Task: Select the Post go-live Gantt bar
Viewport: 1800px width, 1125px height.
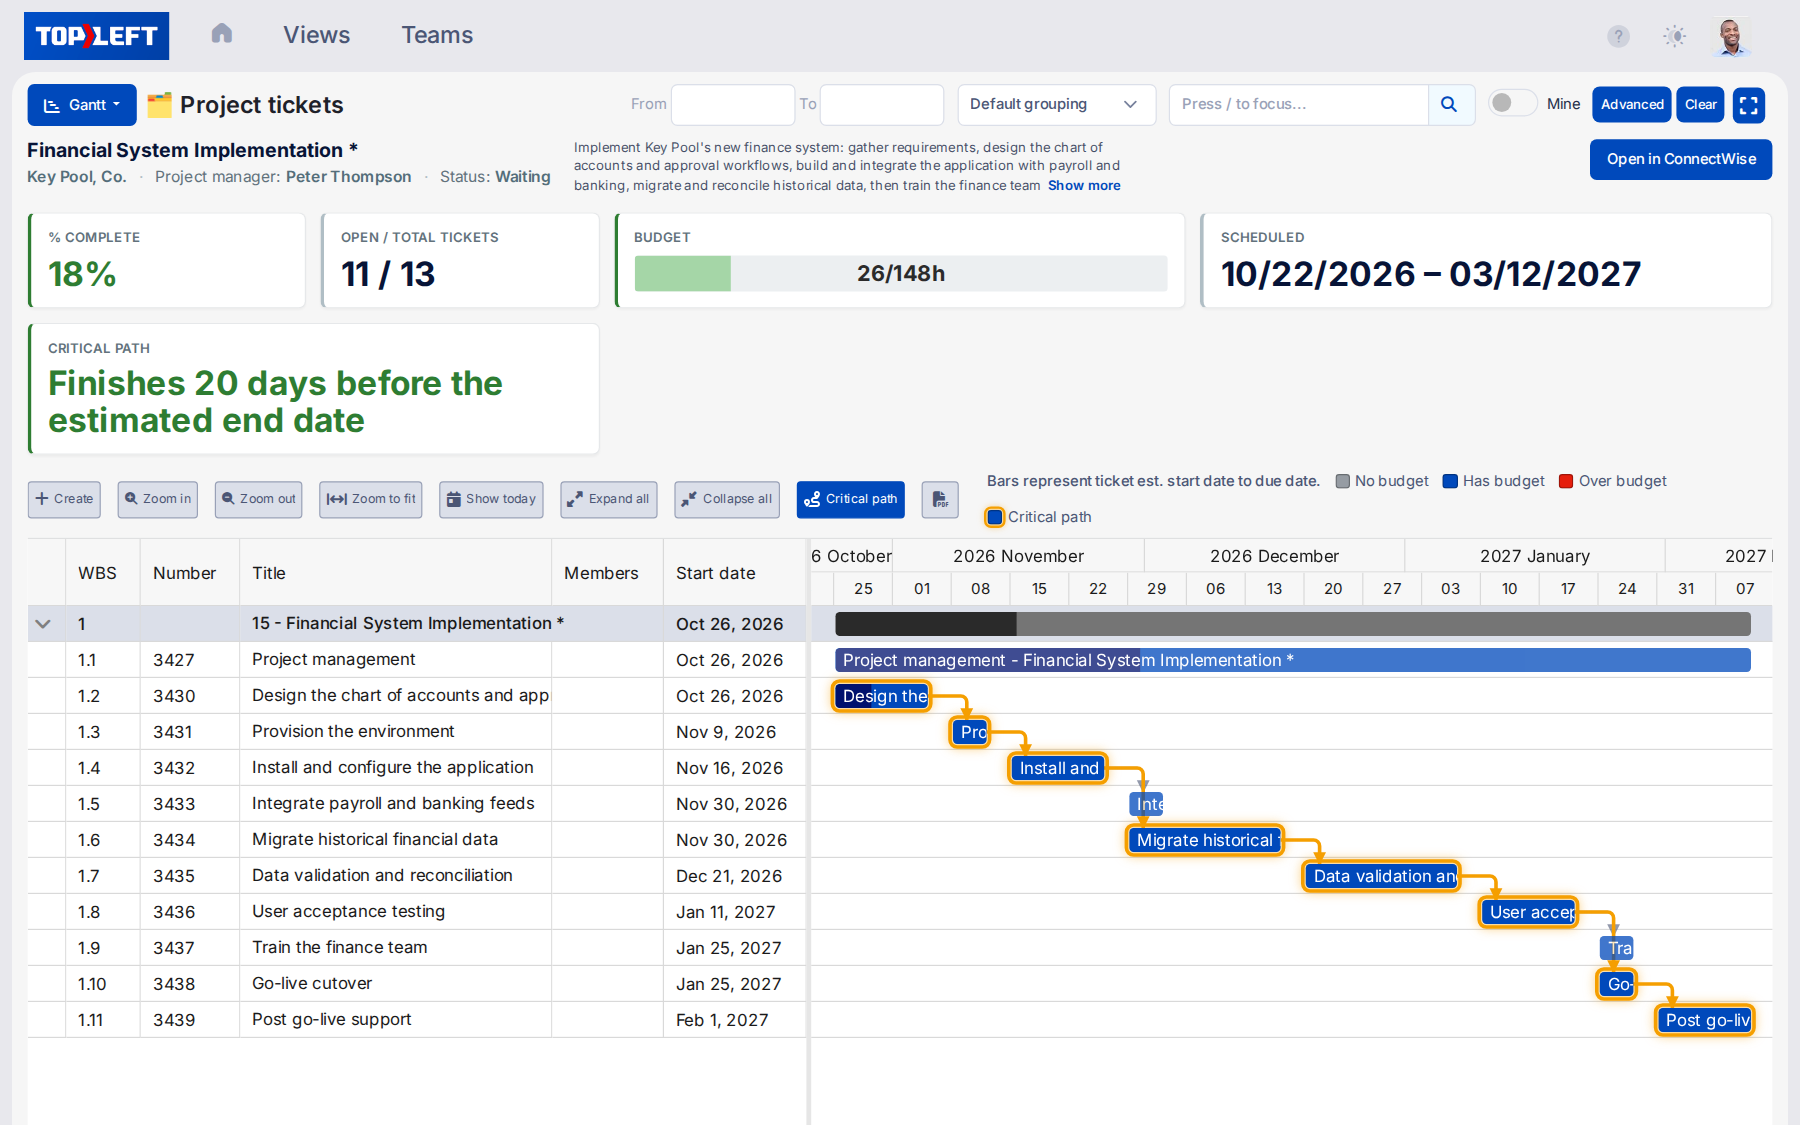Action: pos(1705,1020)
